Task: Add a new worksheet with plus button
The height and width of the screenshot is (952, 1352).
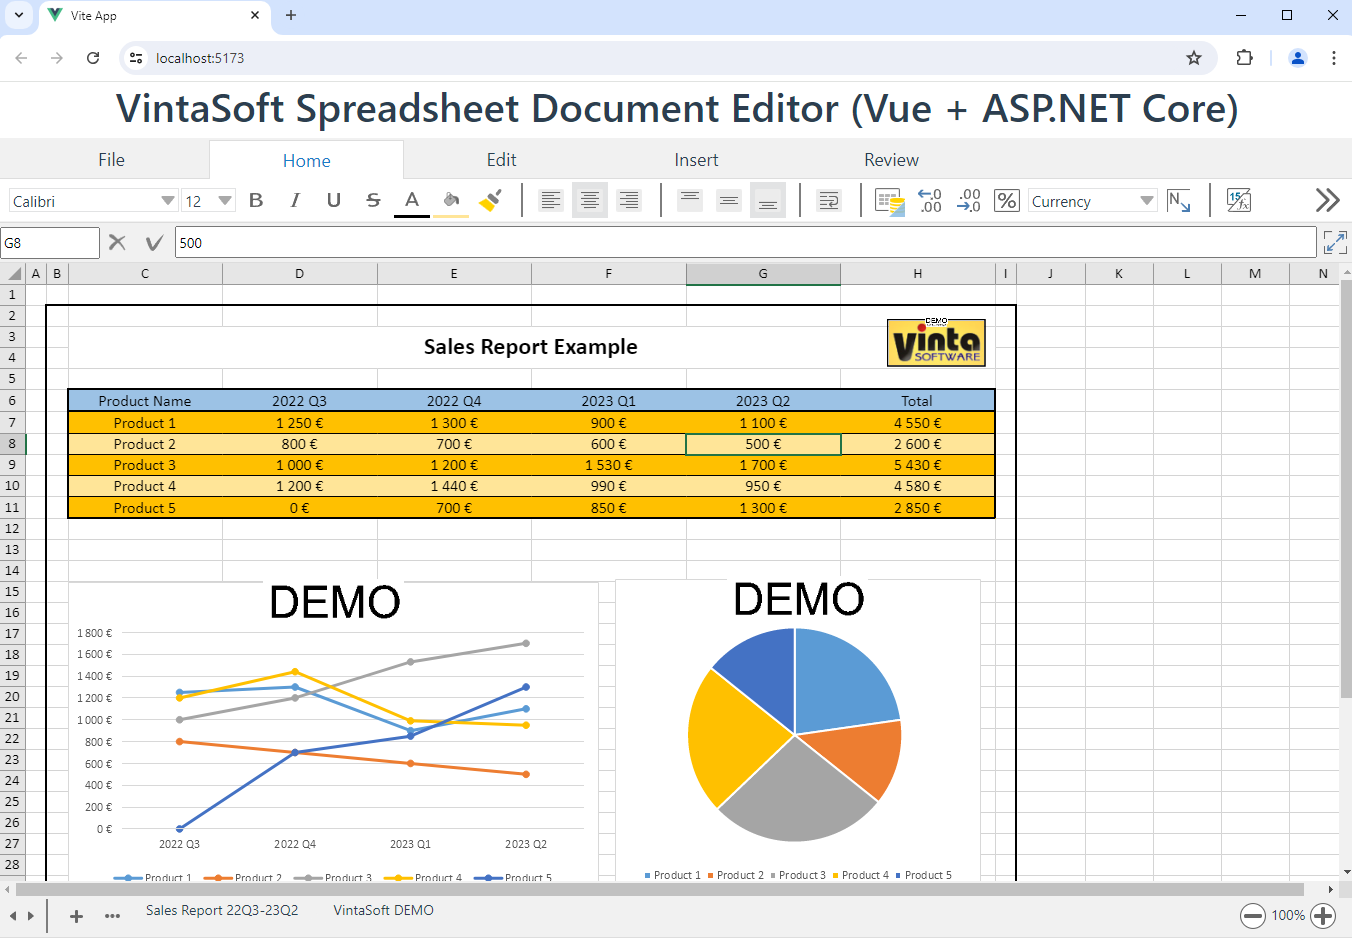Action: [76, 916]
